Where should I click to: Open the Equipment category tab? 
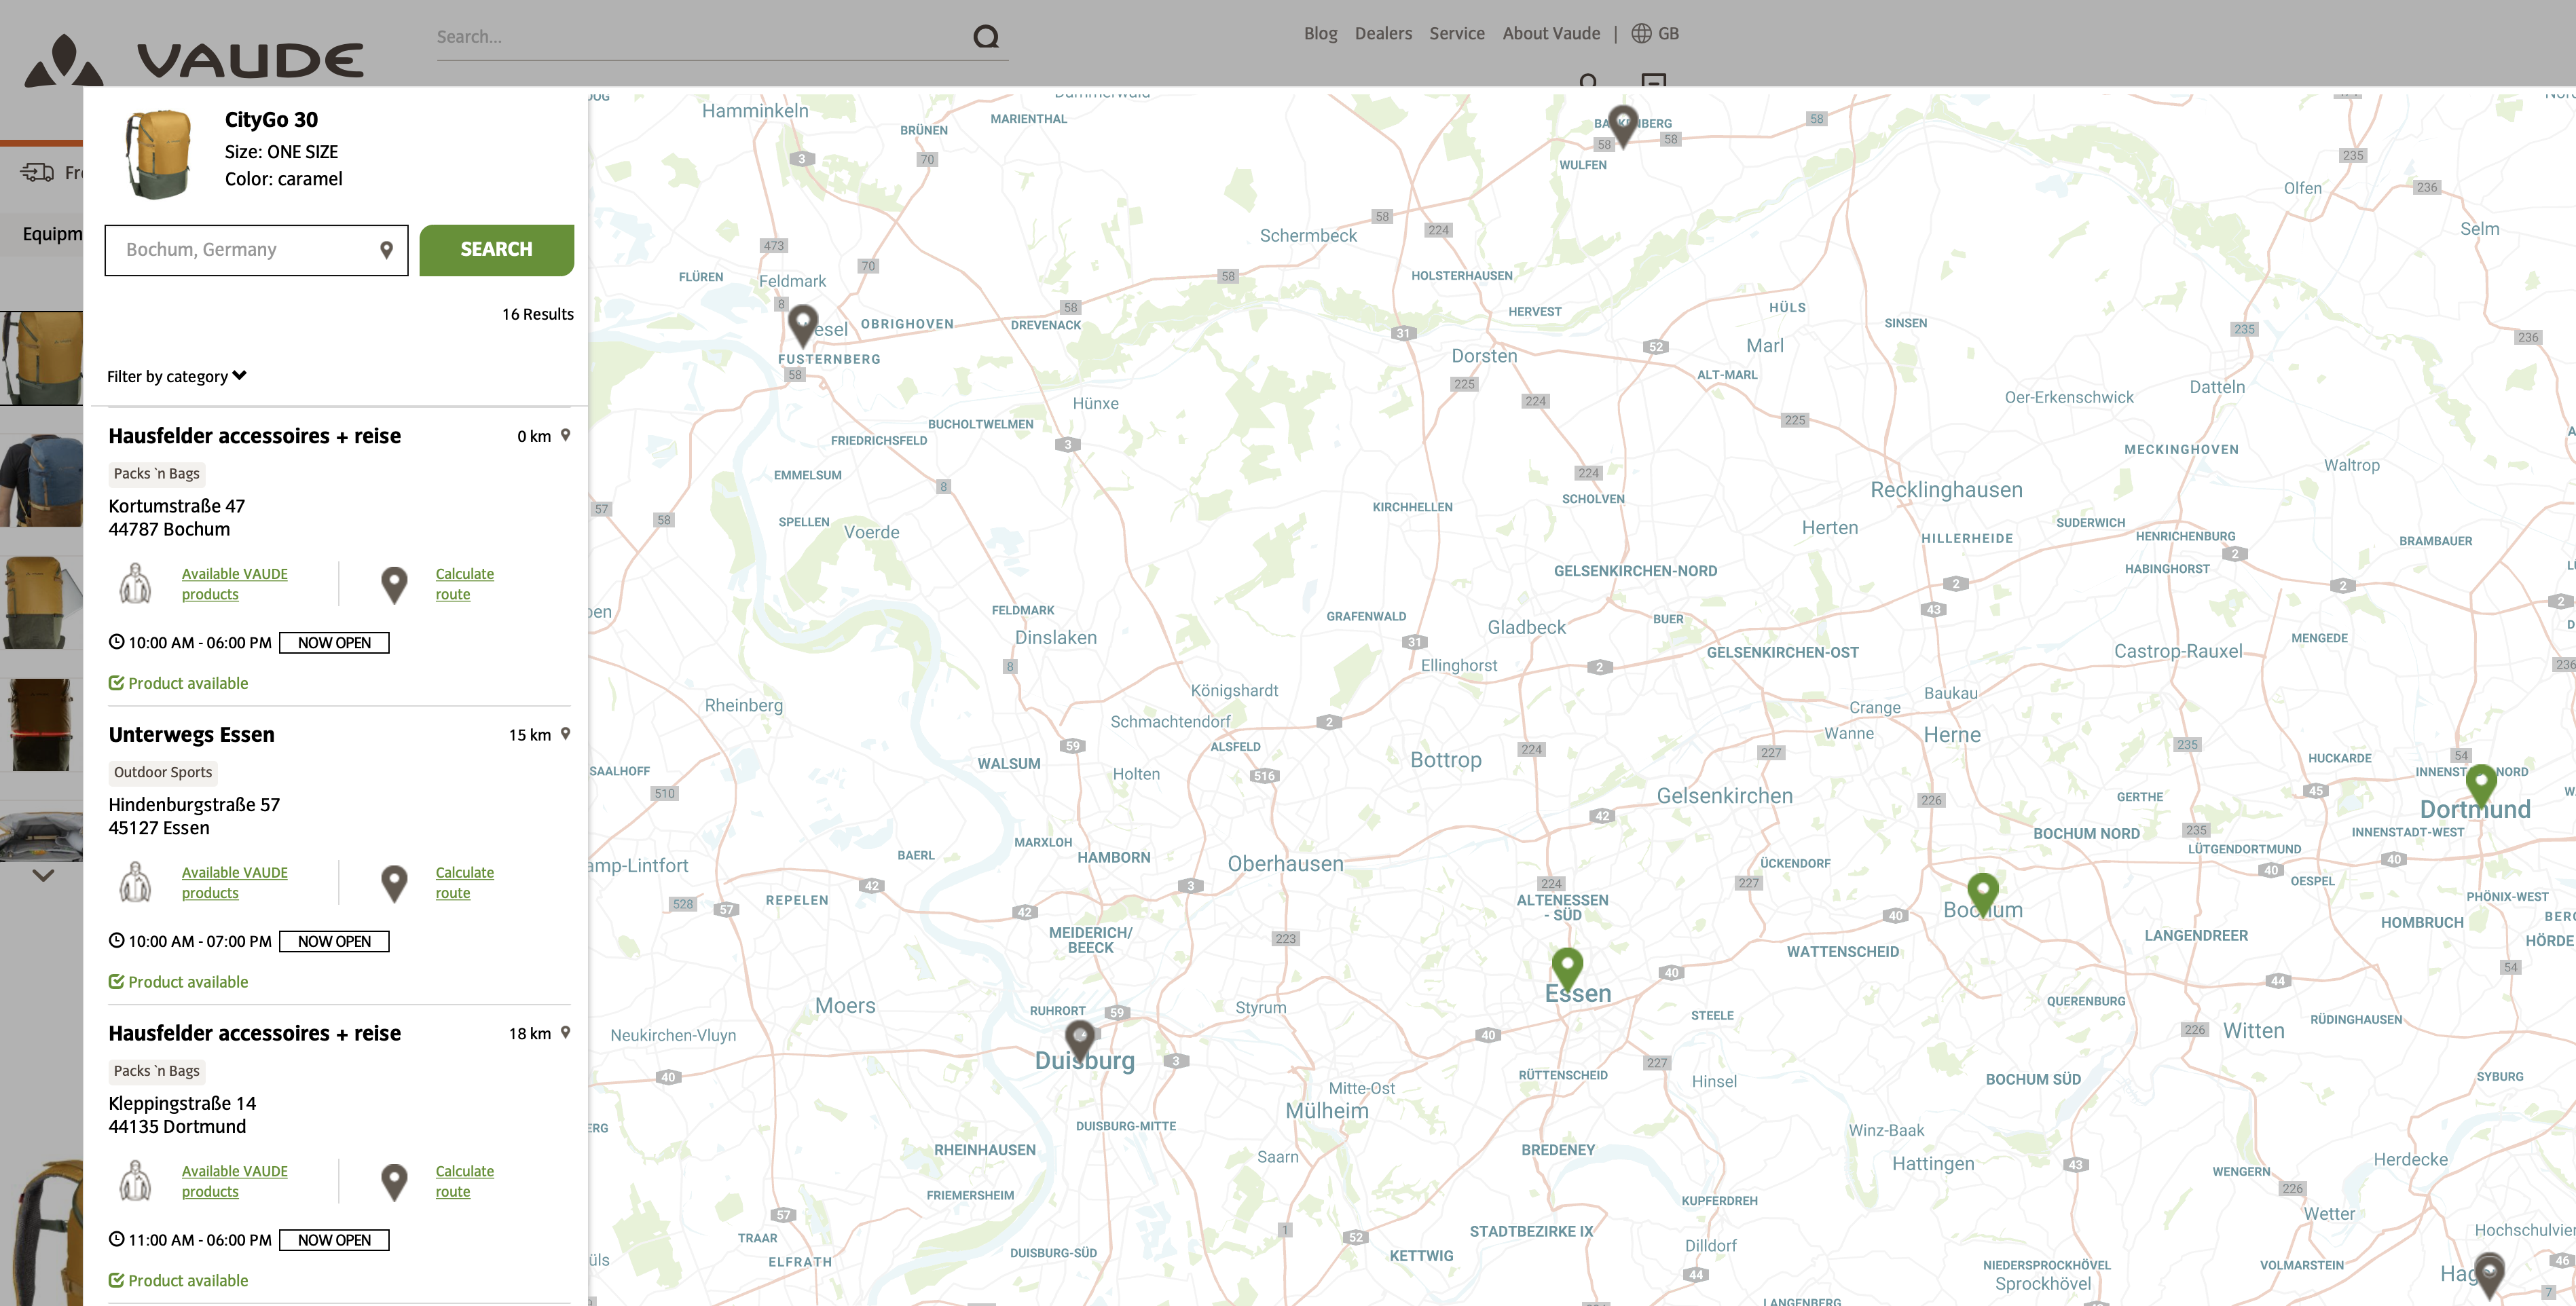[x=52, y=234]
